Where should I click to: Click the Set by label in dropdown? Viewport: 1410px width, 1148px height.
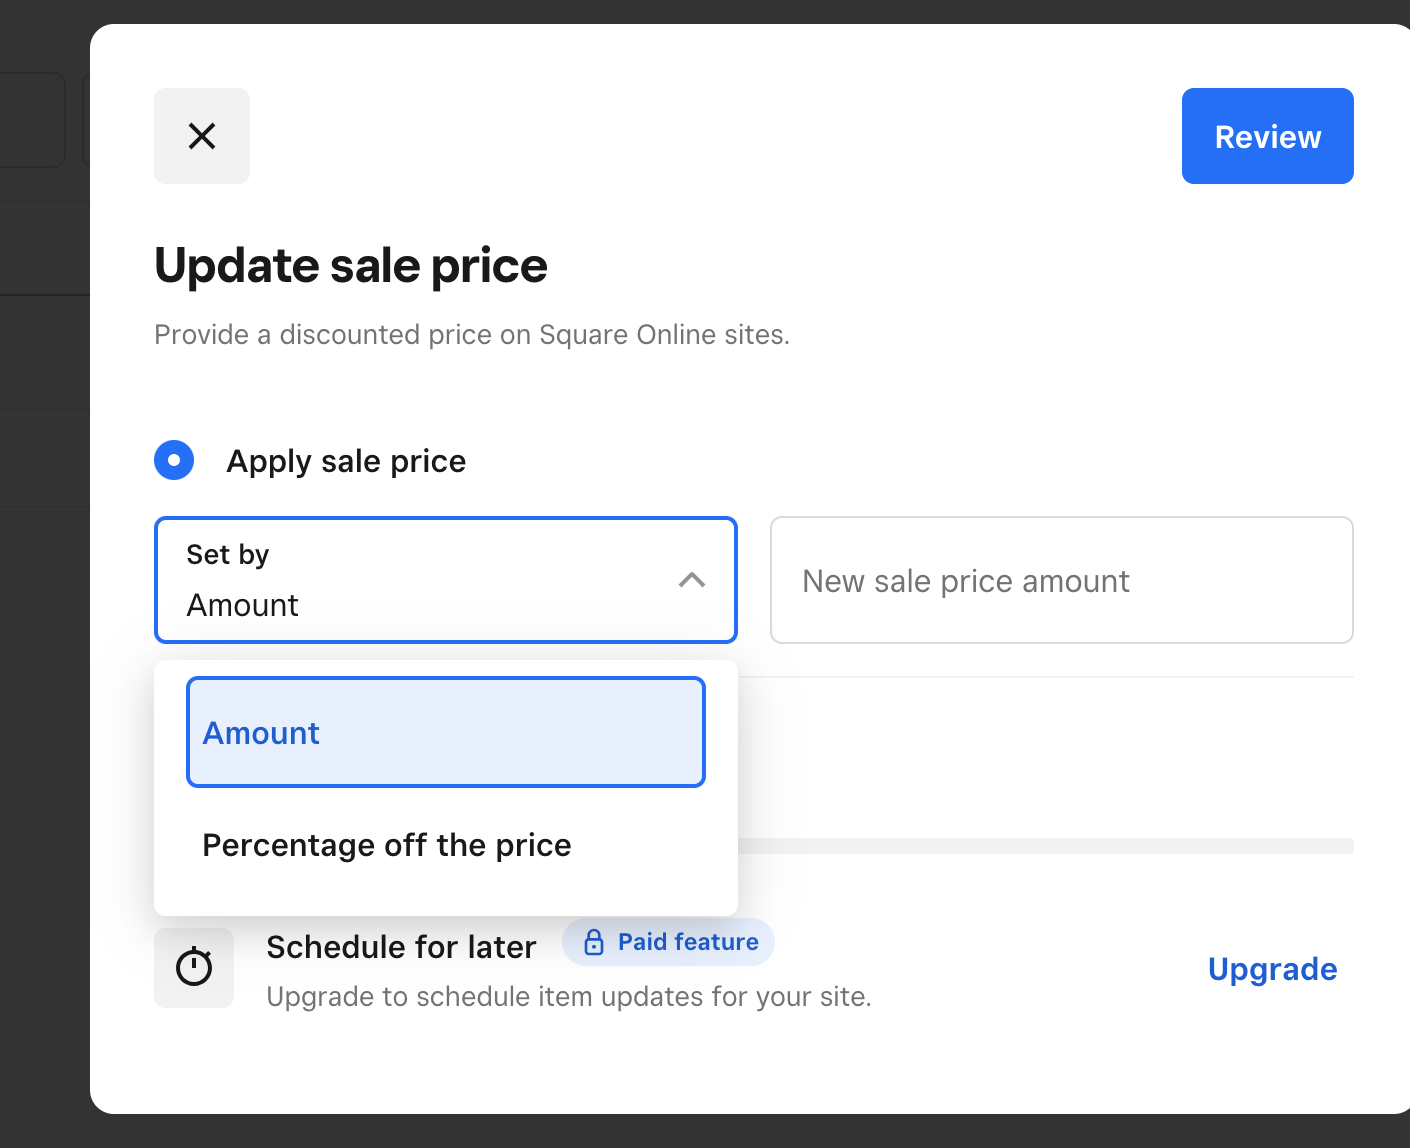[228, 554]
